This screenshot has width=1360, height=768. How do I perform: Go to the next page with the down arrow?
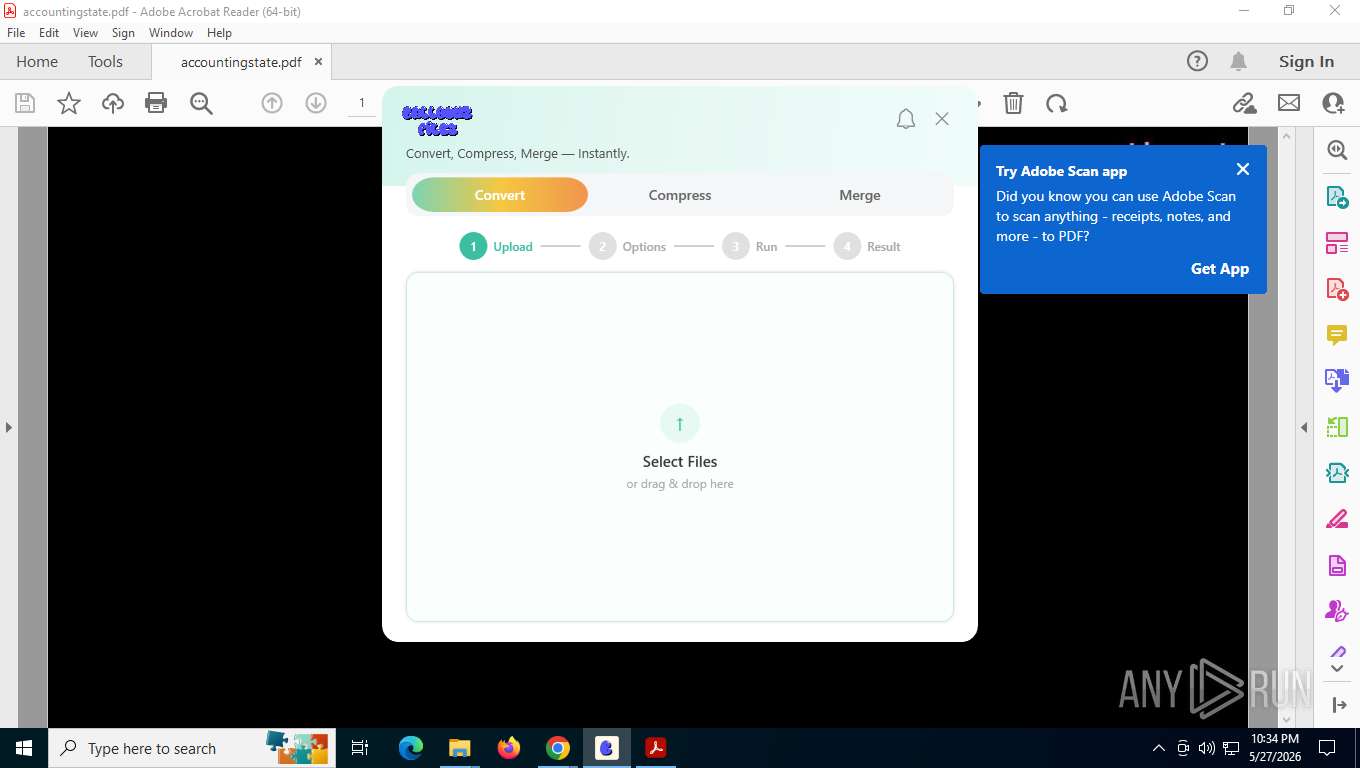click(316, 103)
